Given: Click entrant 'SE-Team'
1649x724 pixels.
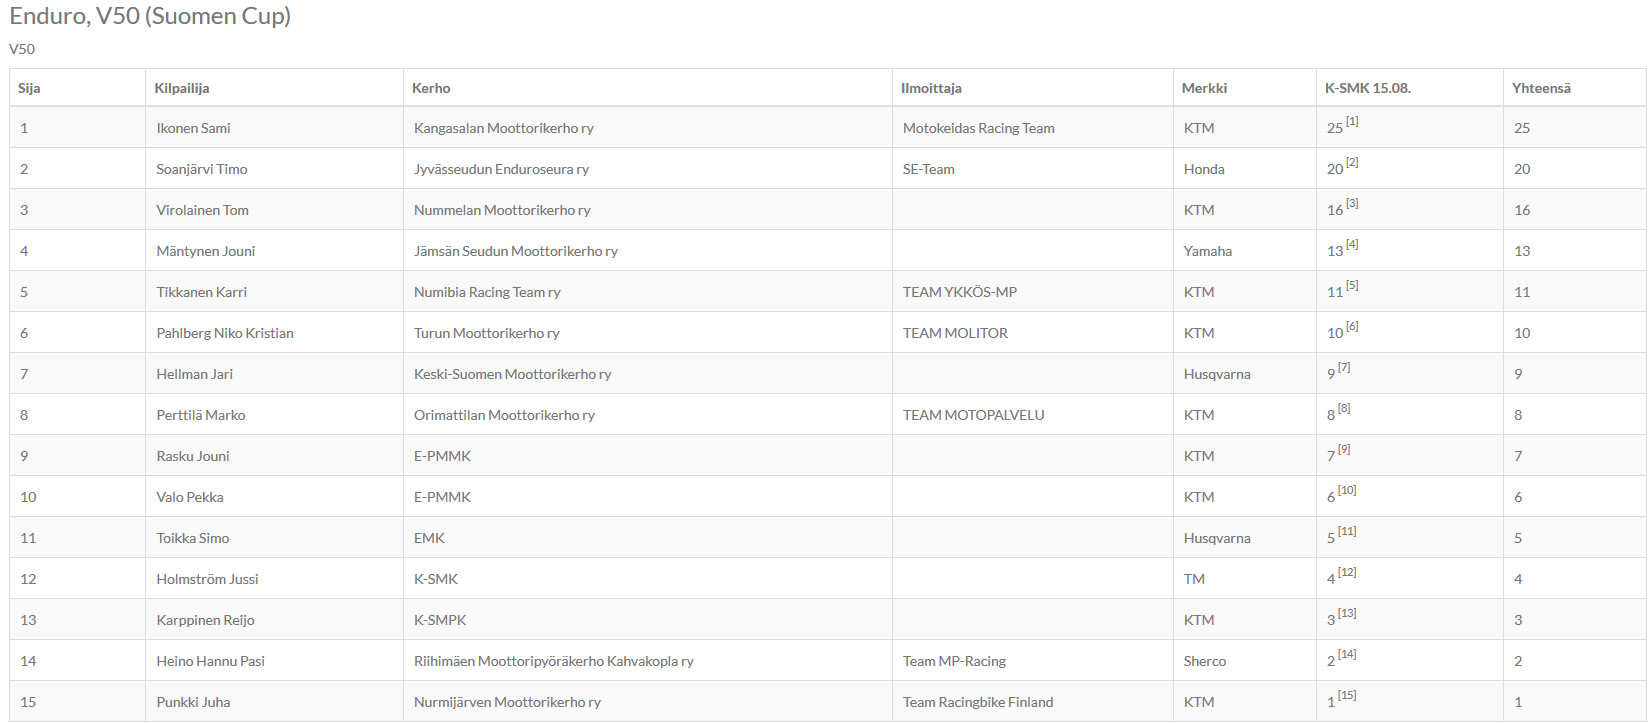Looking at the screenshot, I should [928, 169].
